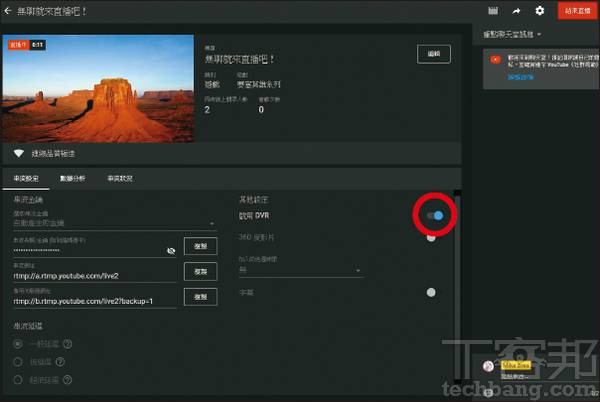The width and height of the screenshot is (600, 402).
Task: Expand the top chat messages dropdown
Action: (512, 34)
